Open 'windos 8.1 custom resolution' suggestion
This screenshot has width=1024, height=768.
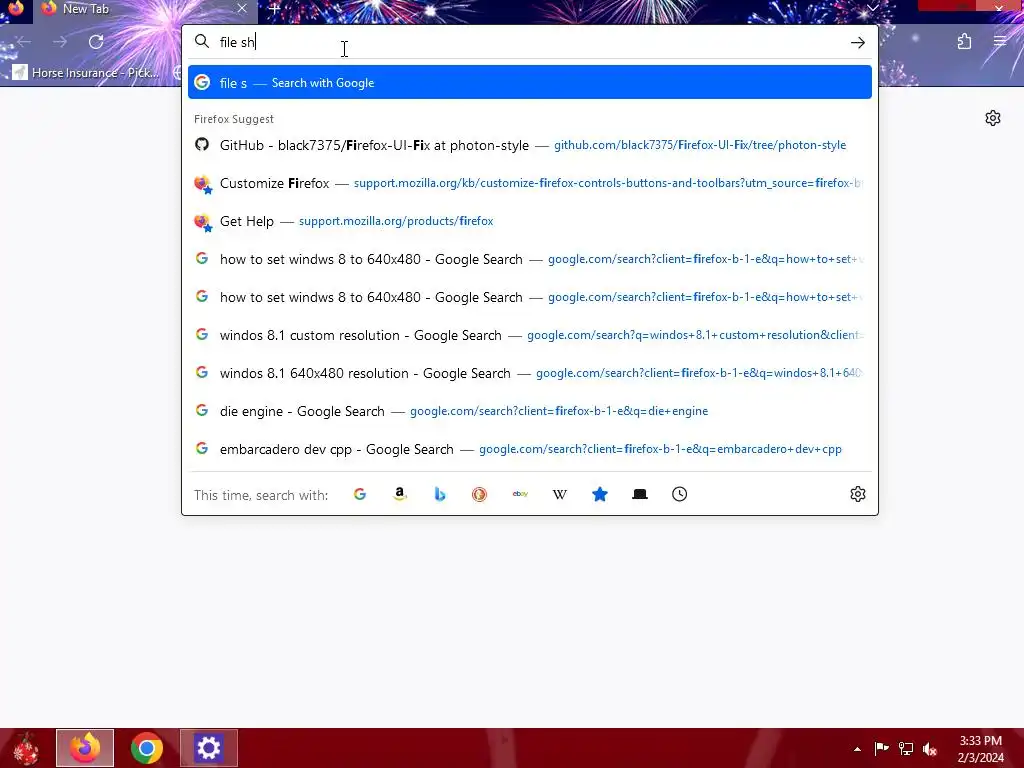pyautogui.click(x=530, y=334)
